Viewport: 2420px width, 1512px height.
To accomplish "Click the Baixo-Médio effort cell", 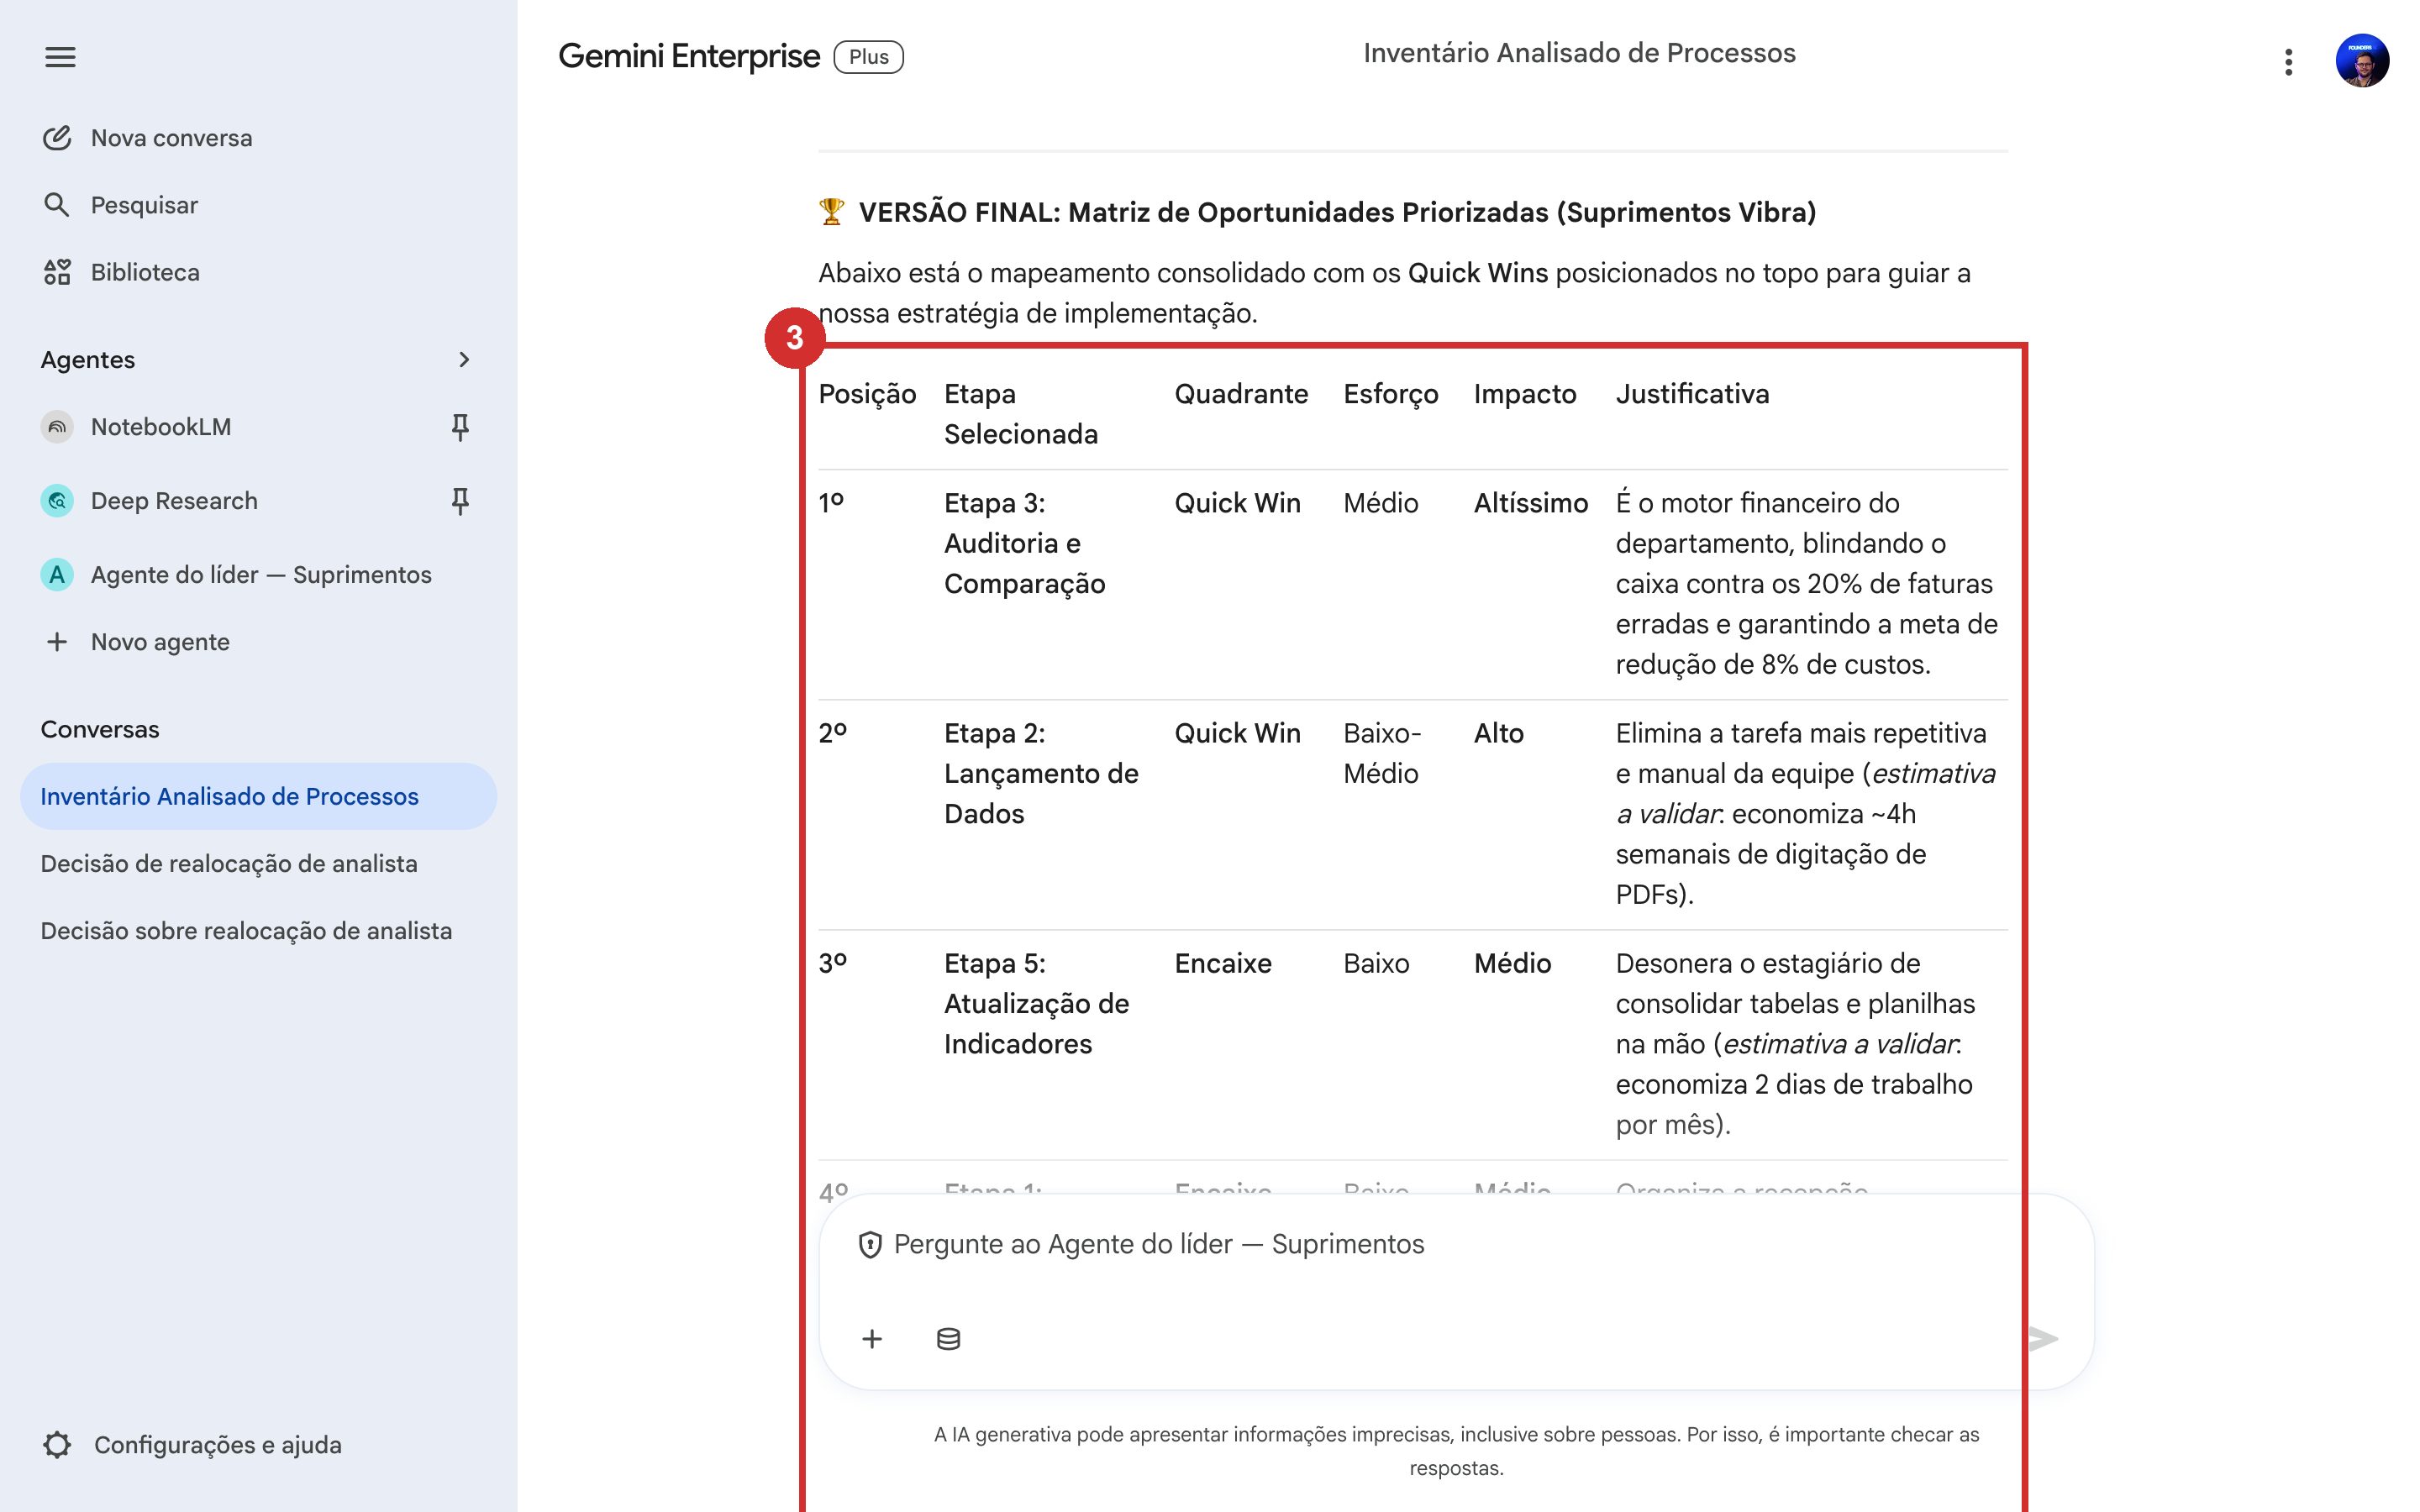I will pos(1382,753).
